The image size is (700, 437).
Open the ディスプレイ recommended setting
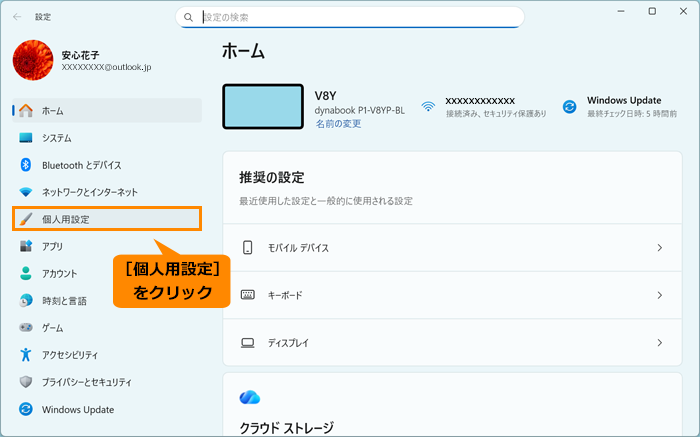click(x=452, y=342)
